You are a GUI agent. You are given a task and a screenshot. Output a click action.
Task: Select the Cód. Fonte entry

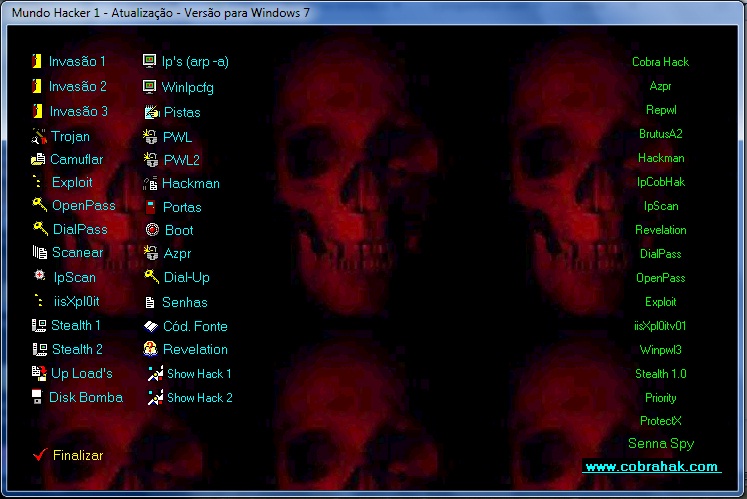pyautogui.click(x=195, y=326)
